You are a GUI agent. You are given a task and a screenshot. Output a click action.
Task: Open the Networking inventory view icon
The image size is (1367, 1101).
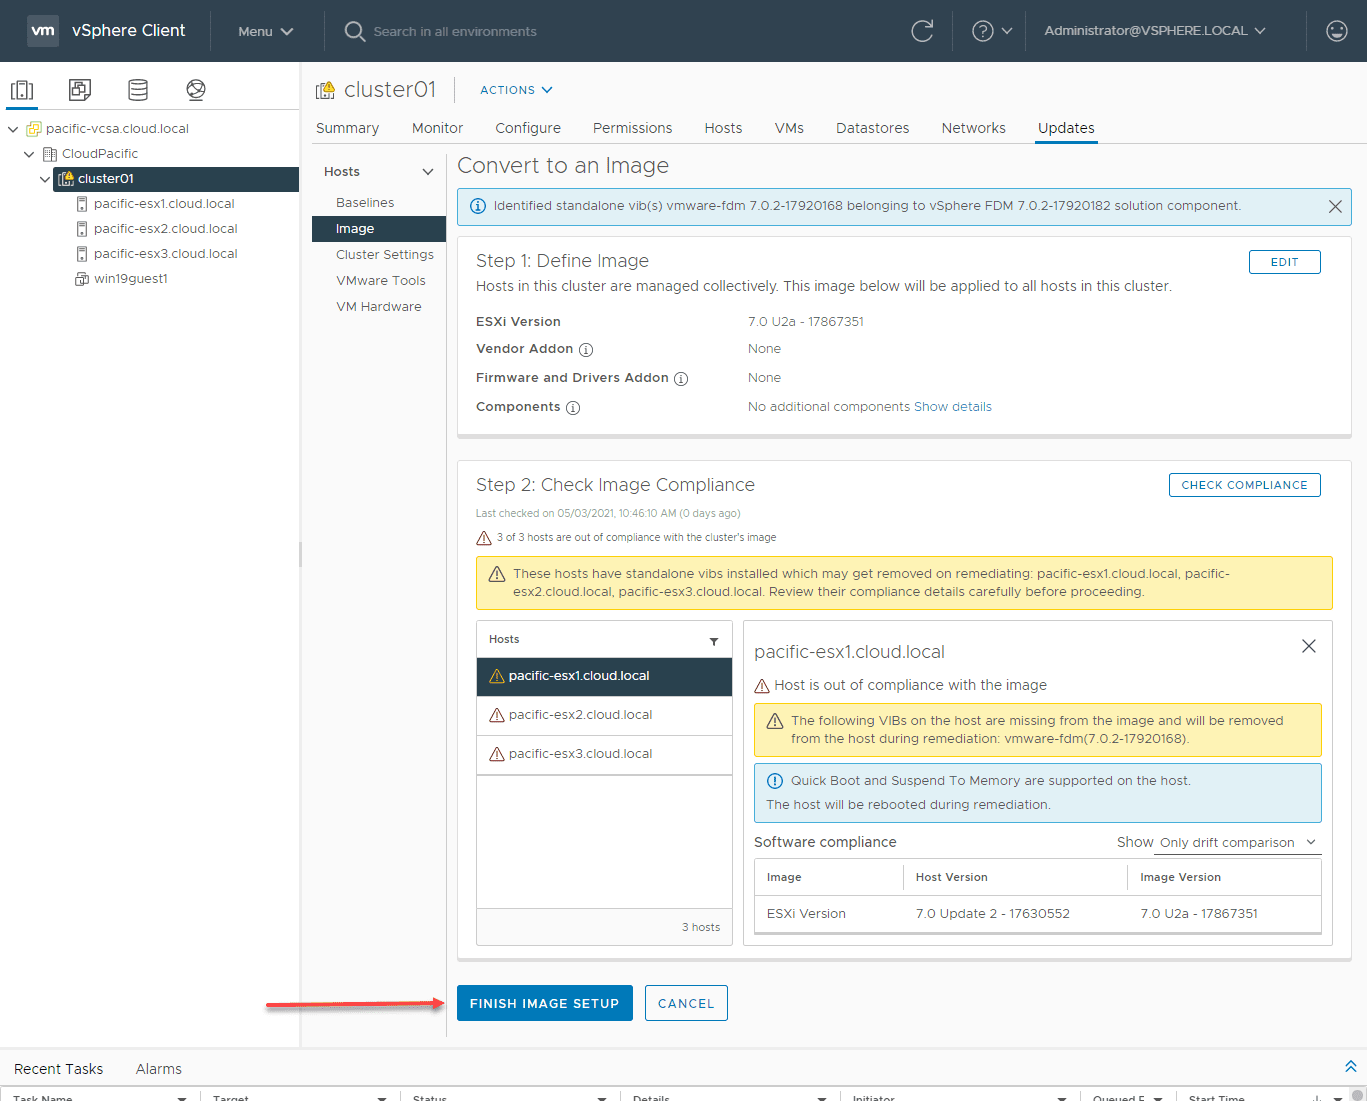tap(196, 90)
